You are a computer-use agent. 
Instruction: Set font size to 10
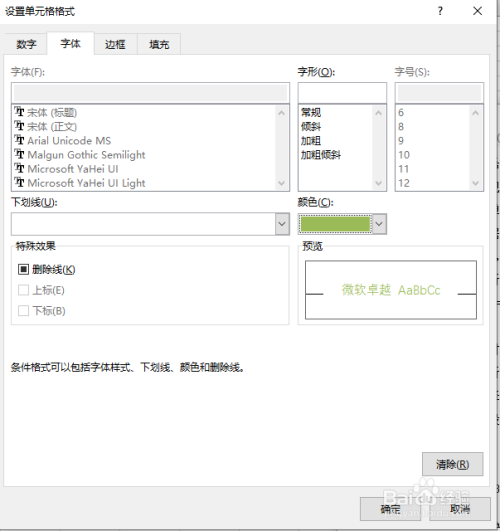click(404, 155)
